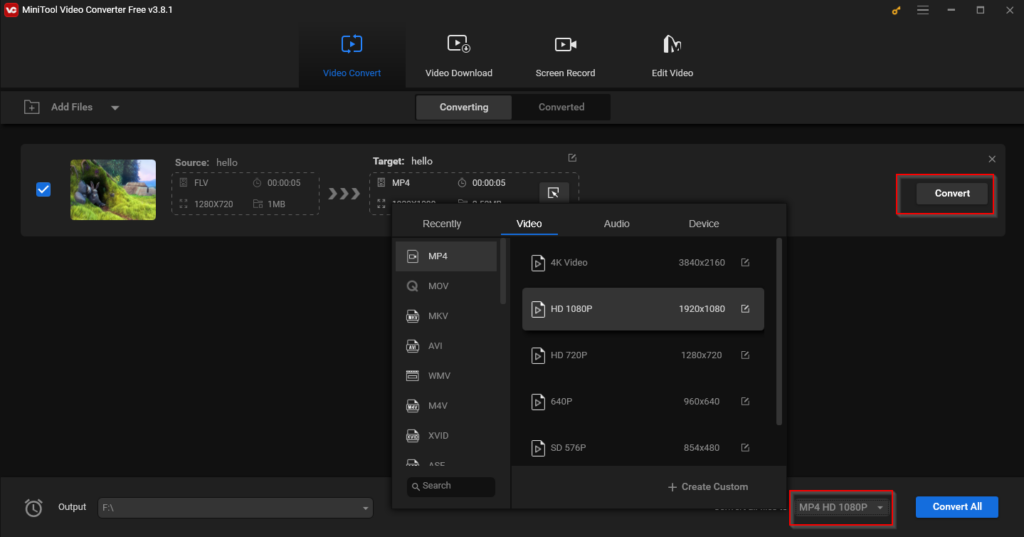Click the MiniTool app logo
This screenshot has height=537, width=1024.
[x=11, y=10]
